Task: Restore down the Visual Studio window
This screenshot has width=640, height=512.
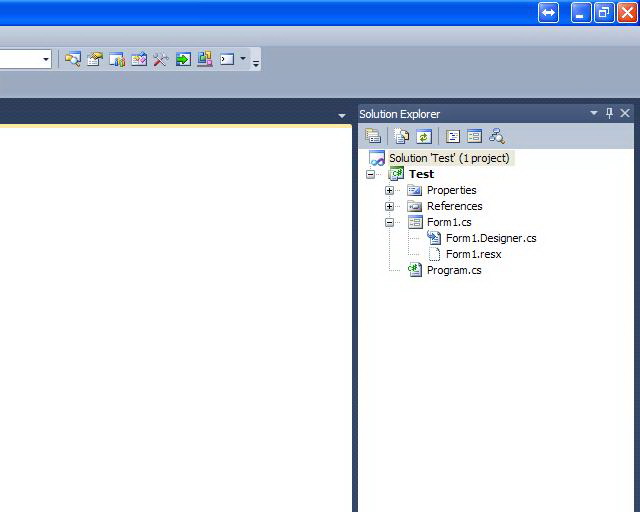Action: click(604, 12)
